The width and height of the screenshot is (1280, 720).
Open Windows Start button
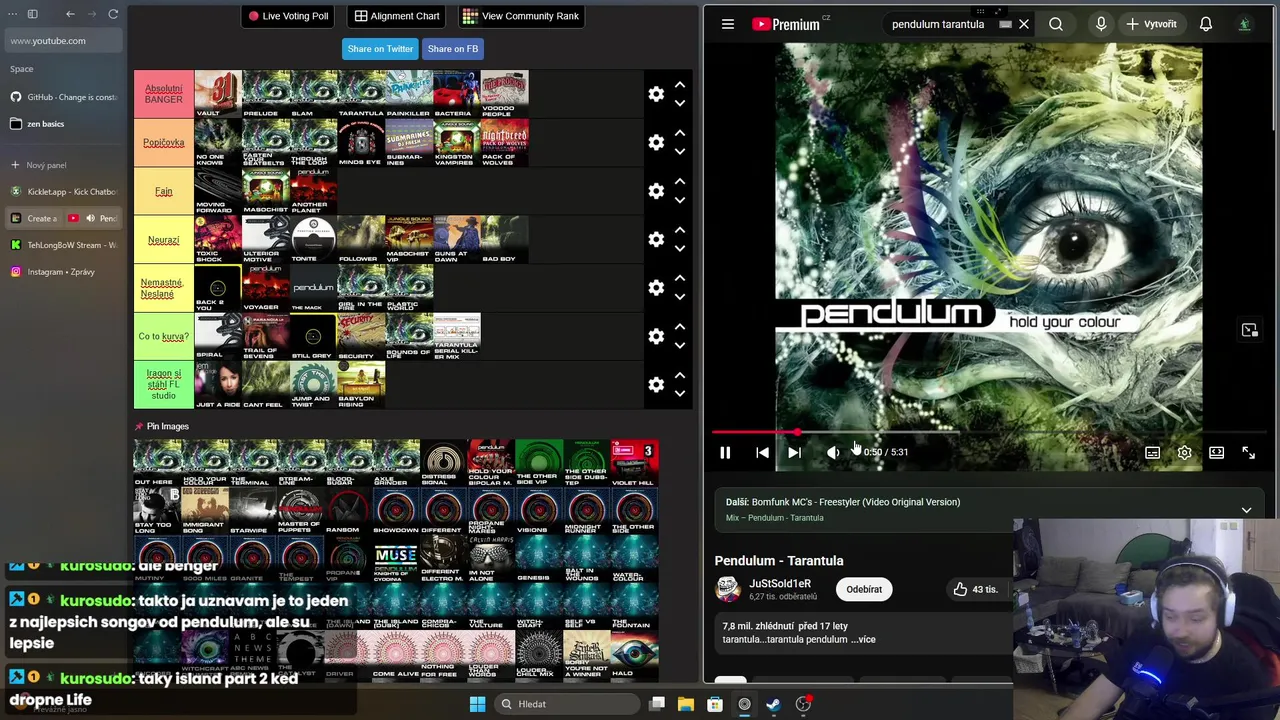coord(477,704)
